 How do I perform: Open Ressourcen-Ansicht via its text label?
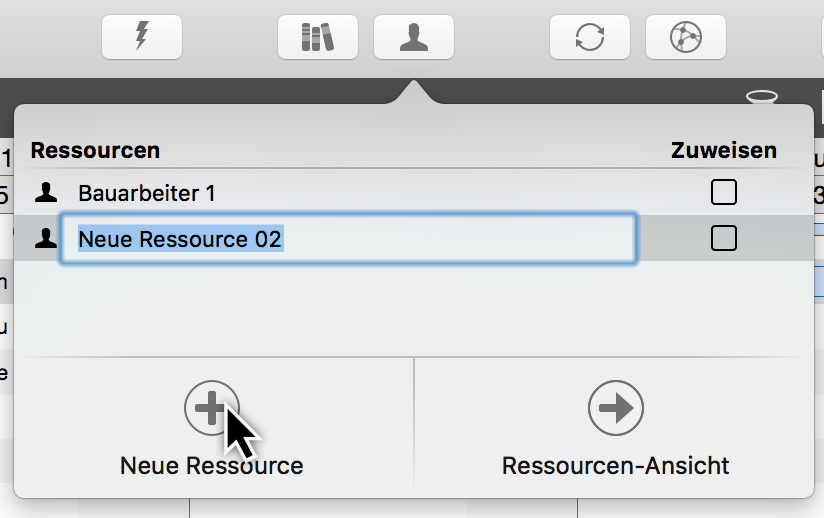pos(615,466)
